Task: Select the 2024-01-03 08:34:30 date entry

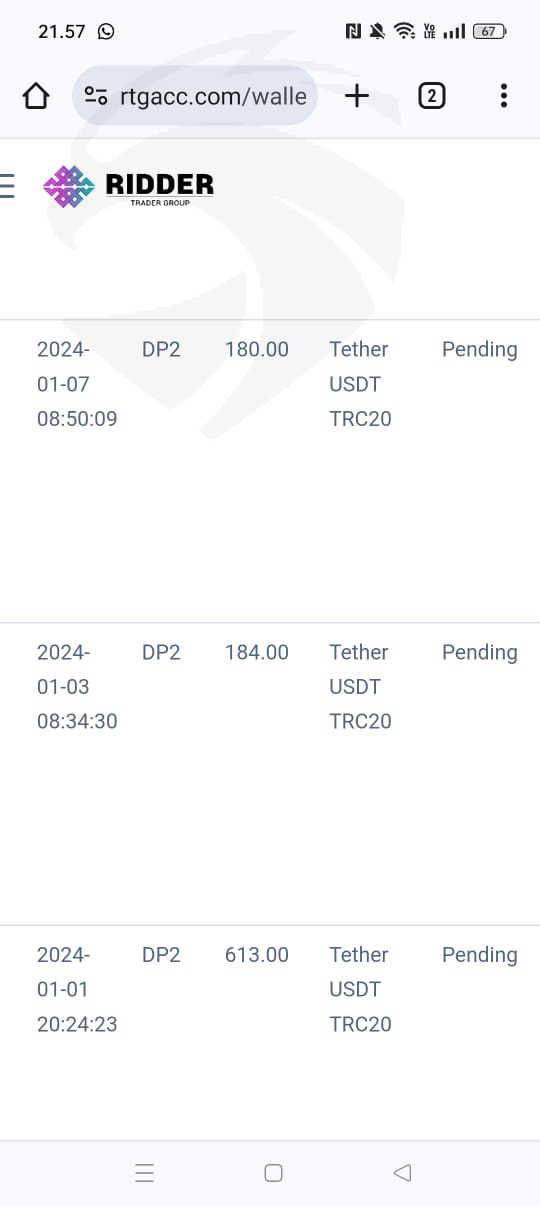Action: (x=77, y=687)
